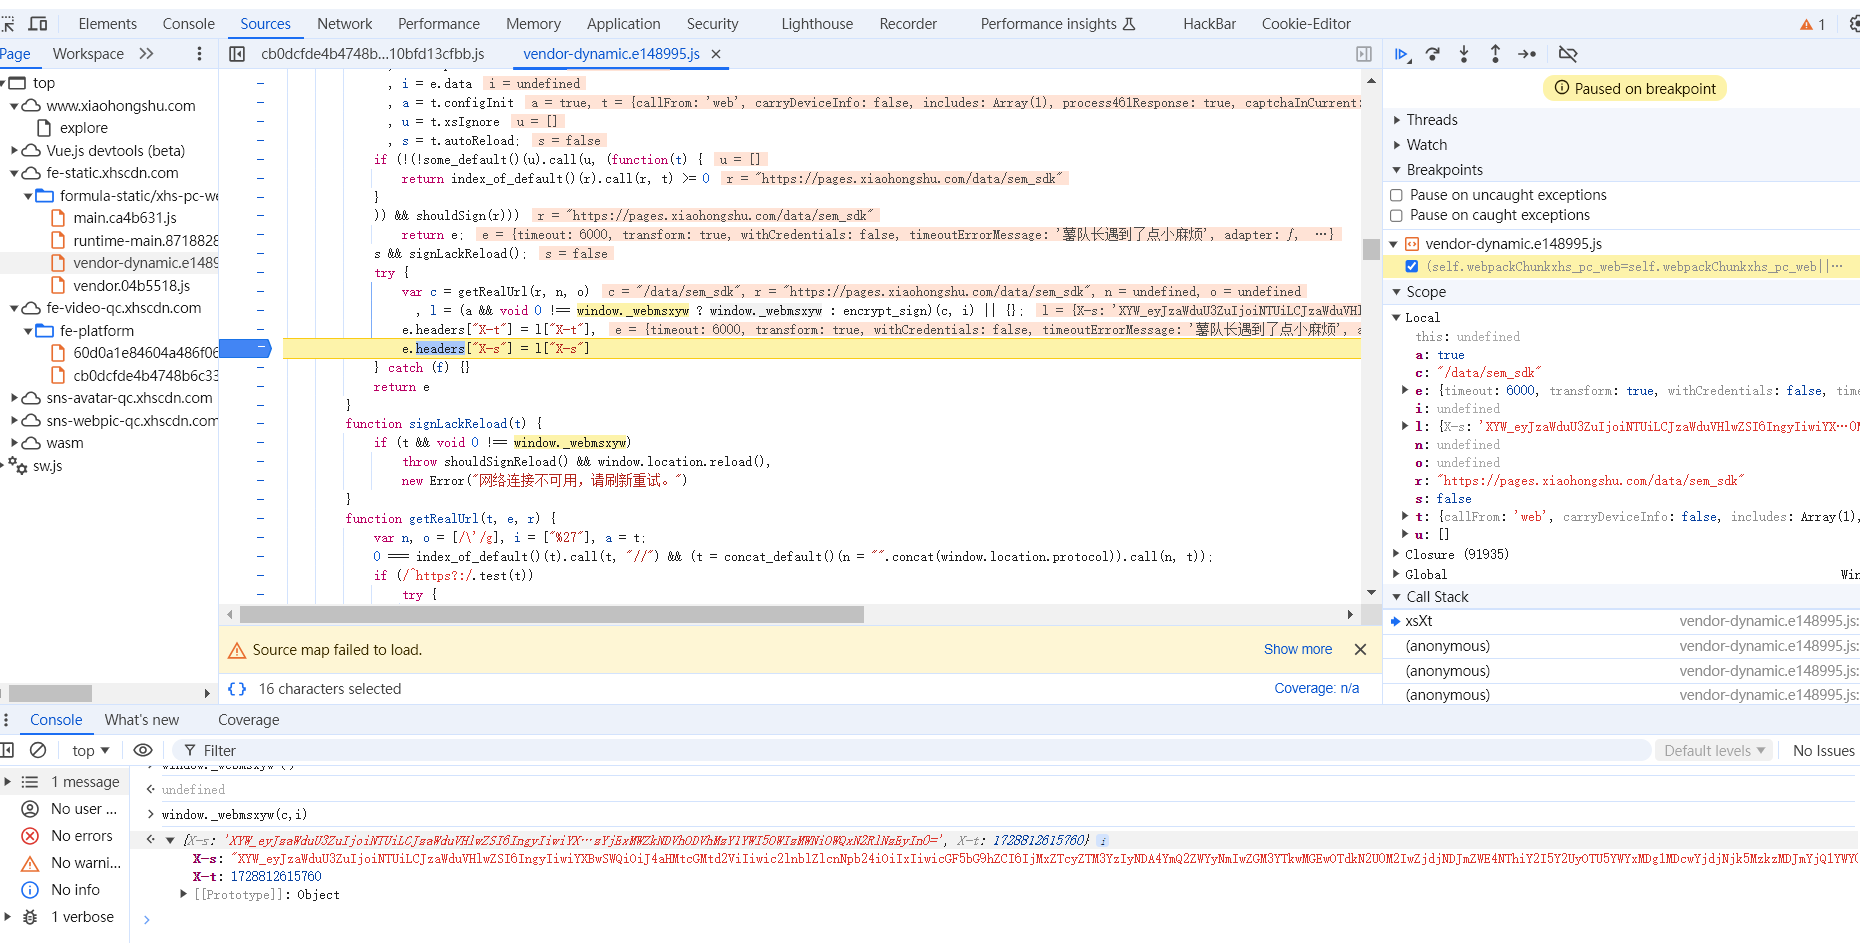Pretty print the source with braces icon
The image size is (1860, 943).
click(237, 689)
